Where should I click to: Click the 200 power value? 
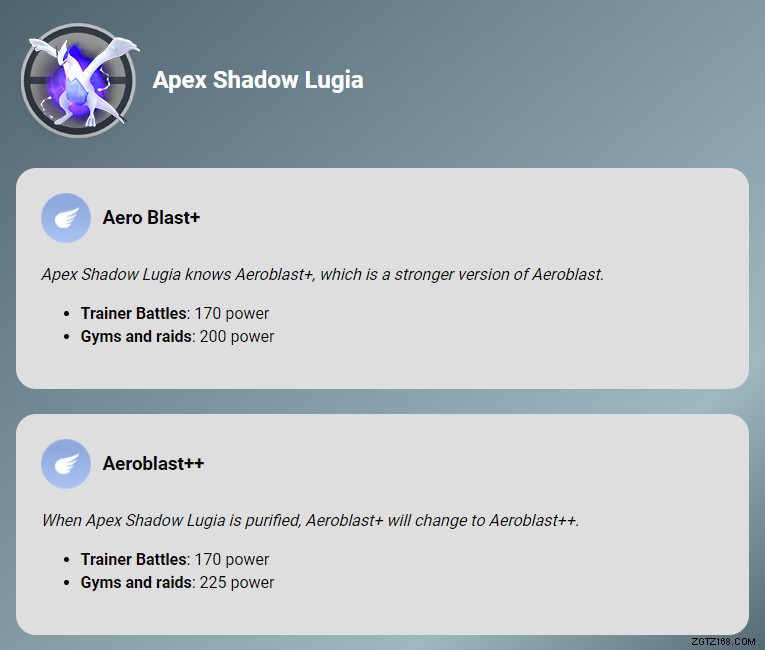237,336
